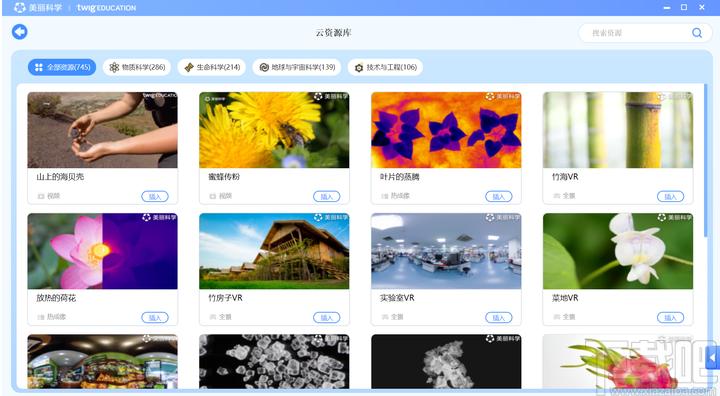The height and width of the screenshot is (396, 720).
Task: Insert the 山上的海贝壳 resource
Action: click(x=155, y=197)
